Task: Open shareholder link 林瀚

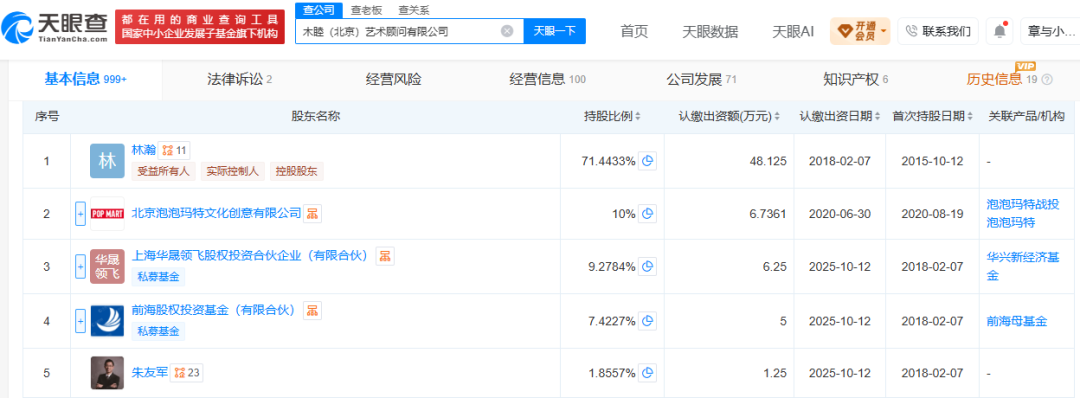Action: (x=143, y=149)
